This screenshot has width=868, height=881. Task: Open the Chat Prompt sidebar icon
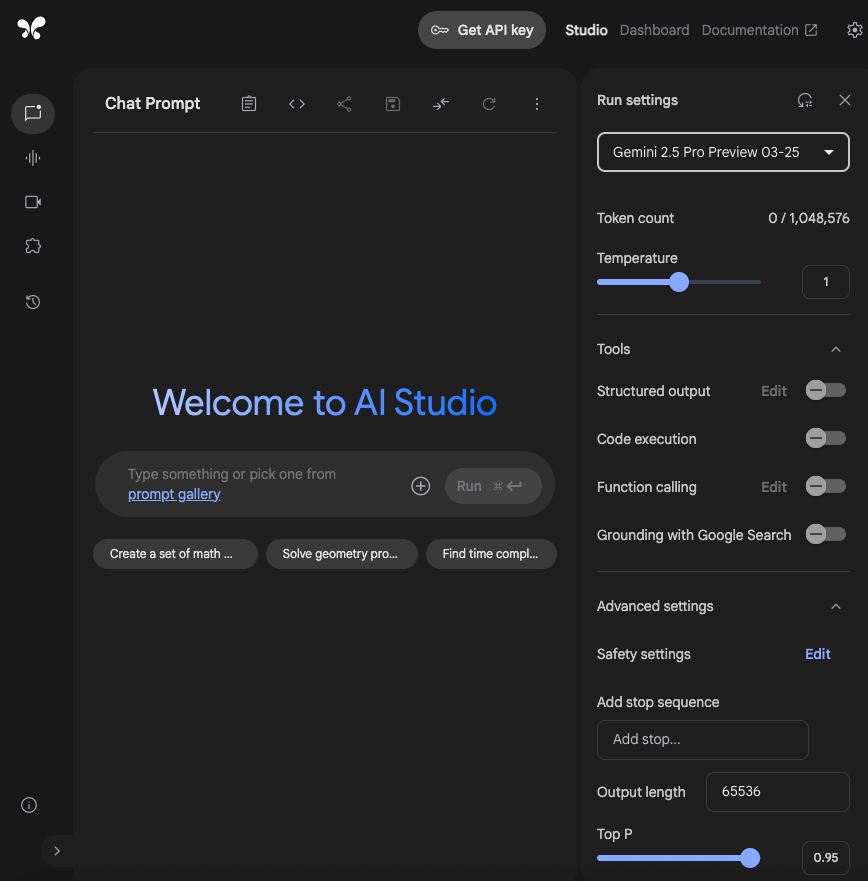pos(33,113)
